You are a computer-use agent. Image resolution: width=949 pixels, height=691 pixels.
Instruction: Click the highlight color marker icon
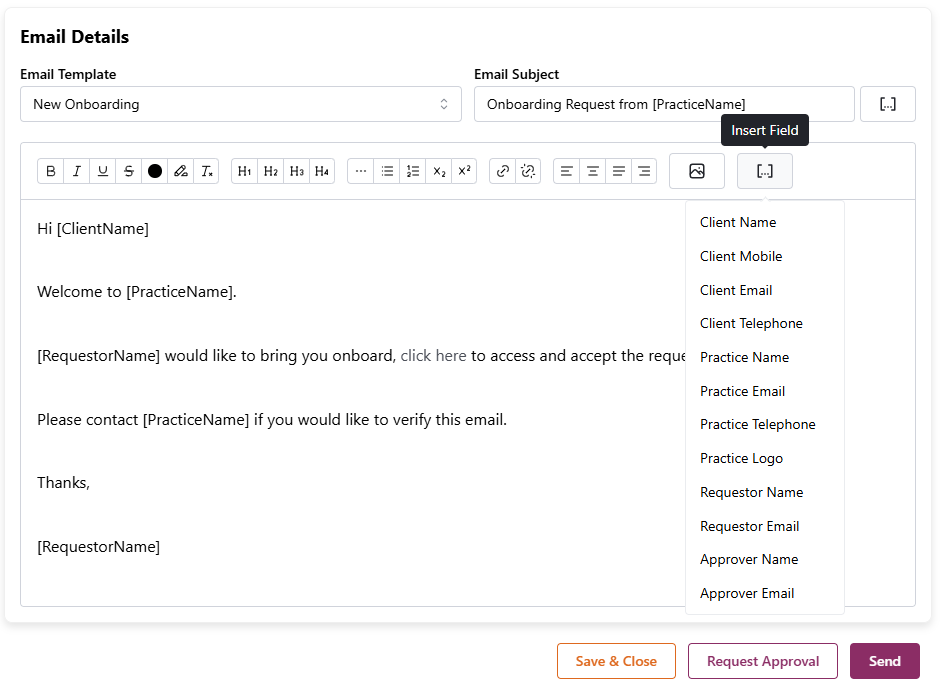[x=181, y=171]
